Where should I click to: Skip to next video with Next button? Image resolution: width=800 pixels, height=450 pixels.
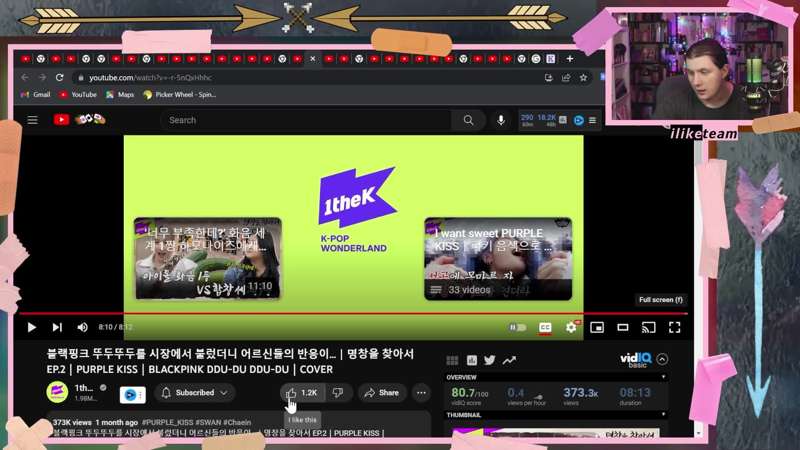coord(57,327)
